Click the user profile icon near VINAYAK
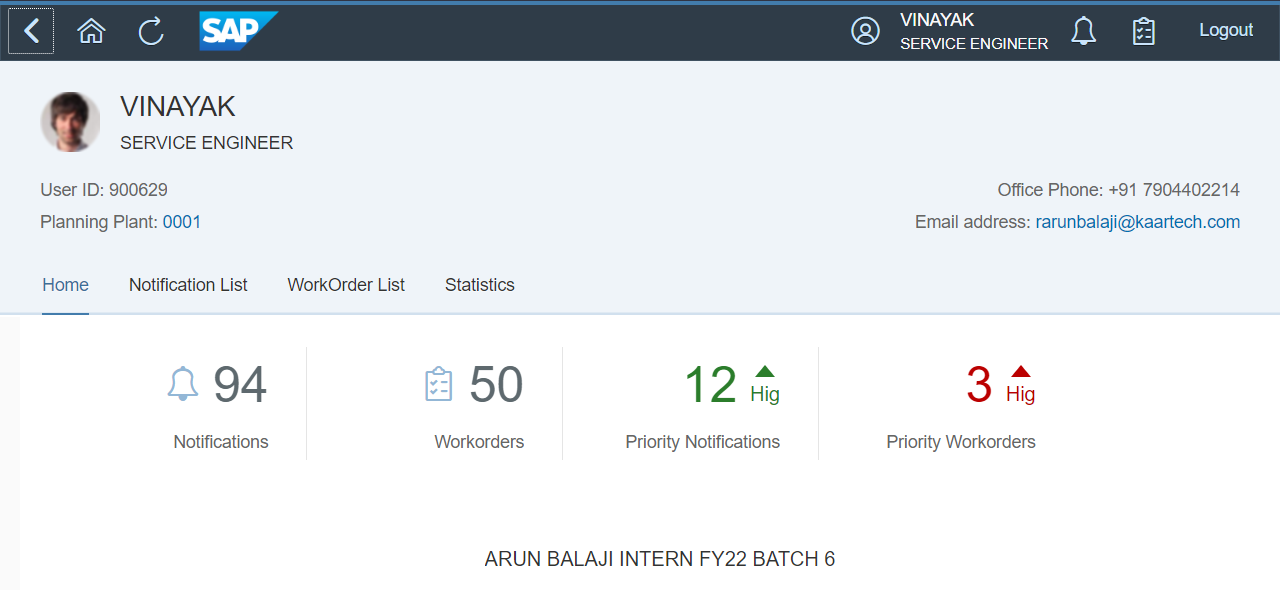 [x=865, y=31]
